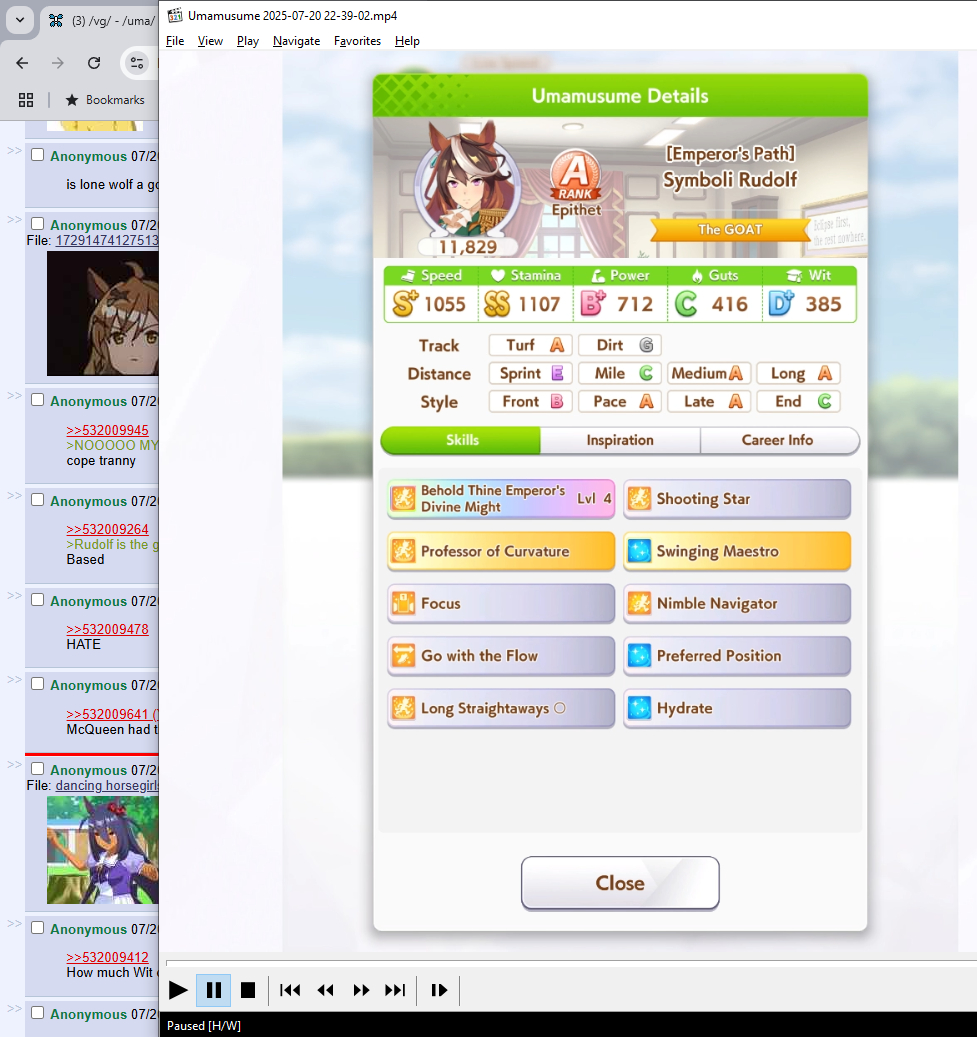Image resolution: width=977 pixels, height=1037 pixels.
Task: Click the Professor of Curvature skill
Action: pos(501,551)
